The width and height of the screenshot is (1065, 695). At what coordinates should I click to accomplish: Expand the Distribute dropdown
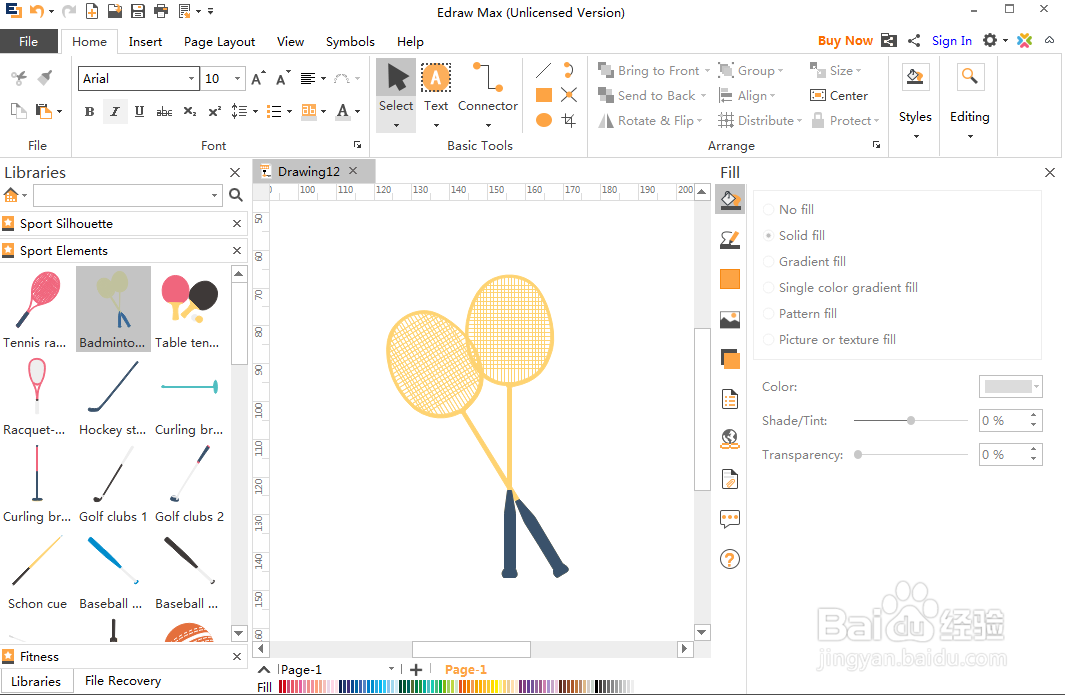(799, 121)
